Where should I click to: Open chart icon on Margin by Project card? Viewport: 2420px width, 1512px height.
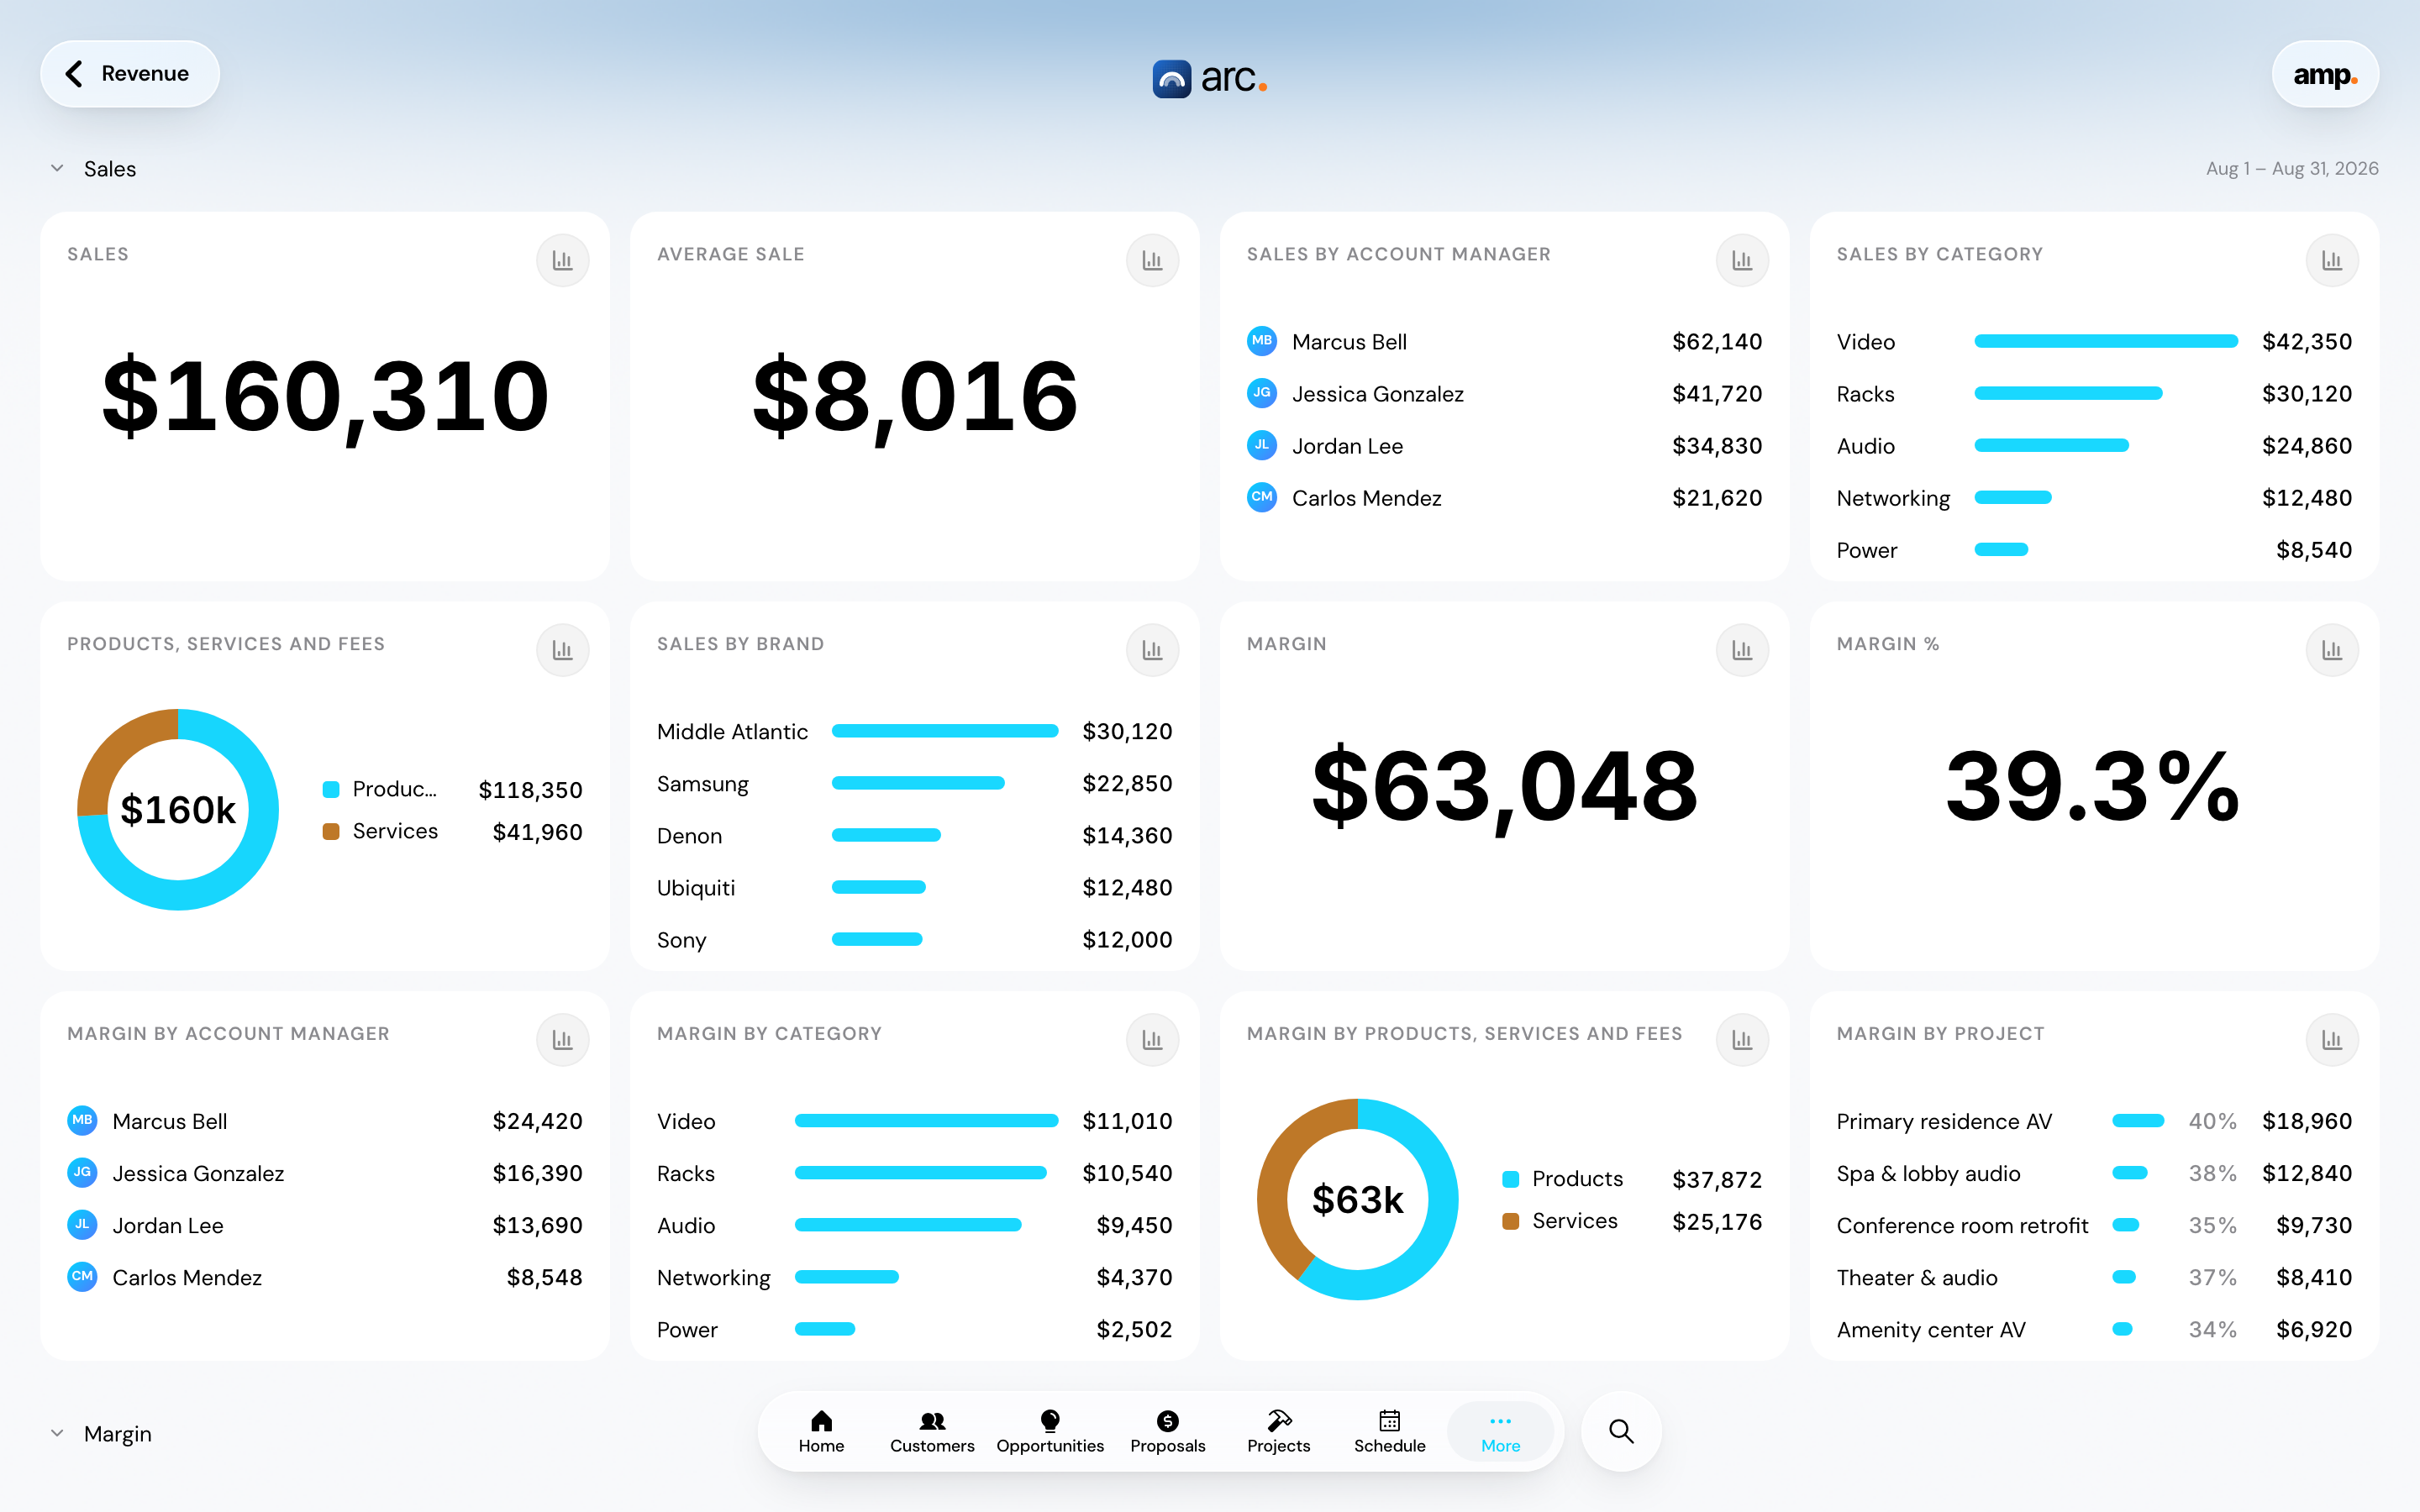click(2332, 1040)
